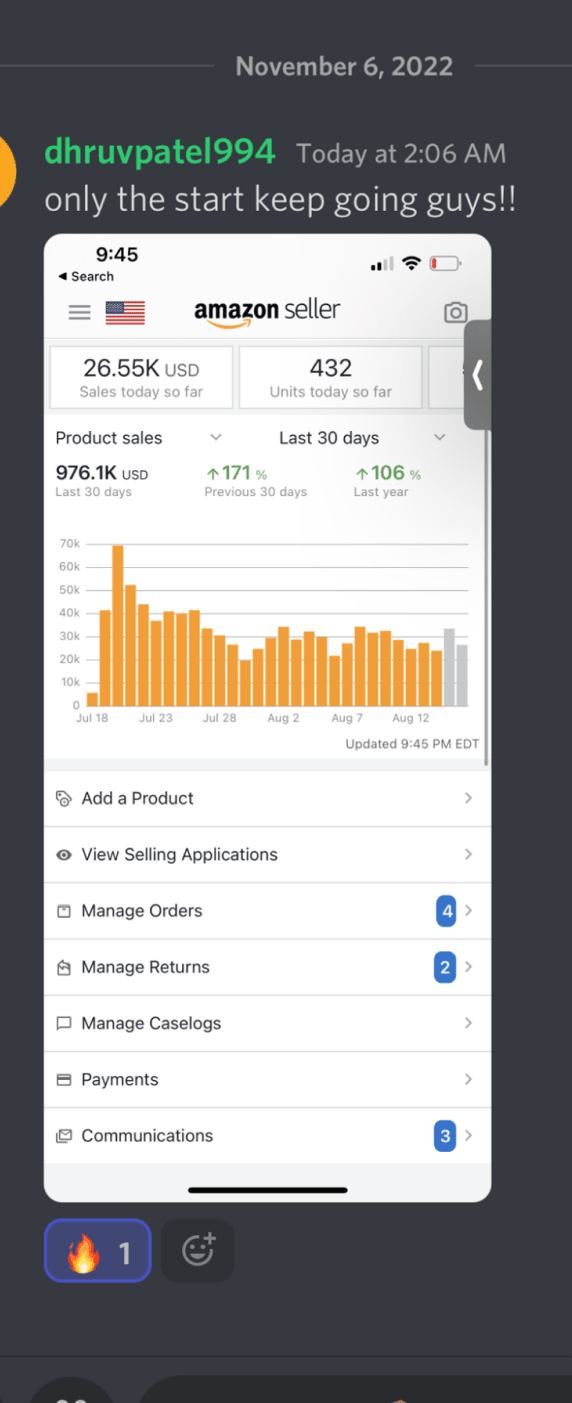
Task: Expand the chevron on Payments row
Action: coord(469,1080)
